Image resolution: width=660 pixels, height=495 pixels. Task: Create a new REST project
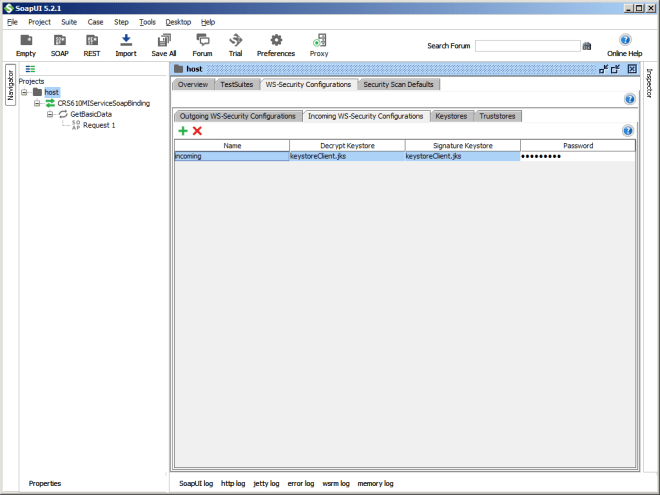point(92,44)
